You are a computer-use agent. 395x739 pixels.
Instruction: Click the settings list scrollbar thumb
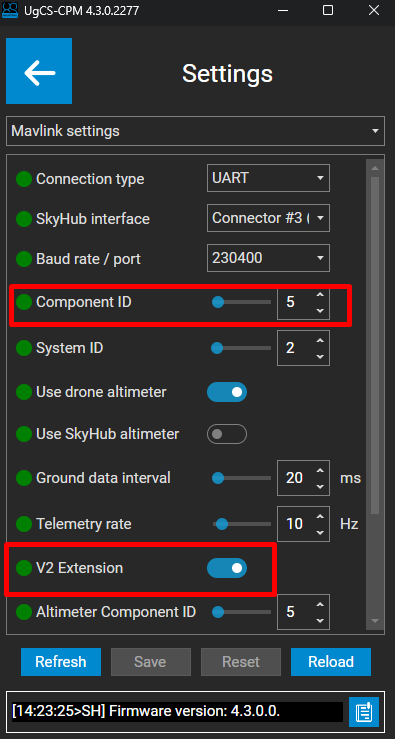375,345
